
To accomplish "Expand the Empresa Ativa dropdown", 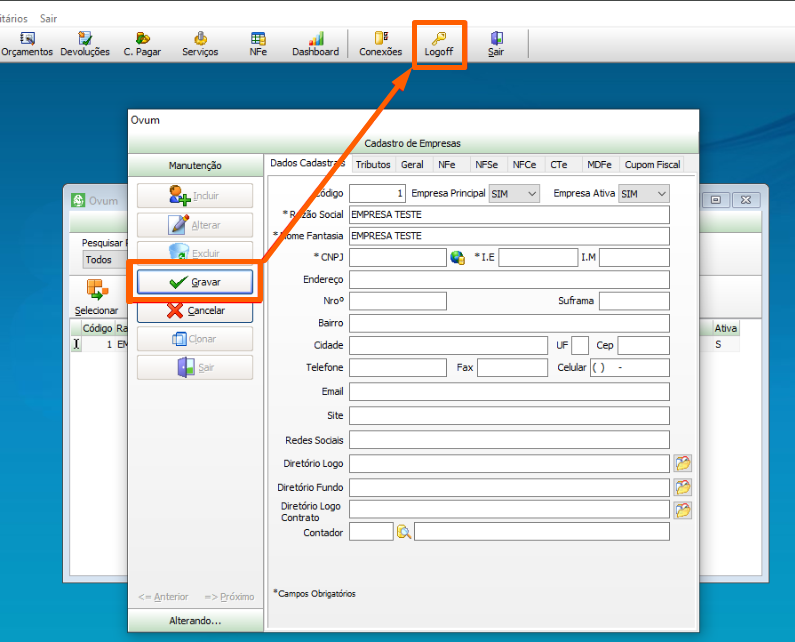I will point(660,194).
